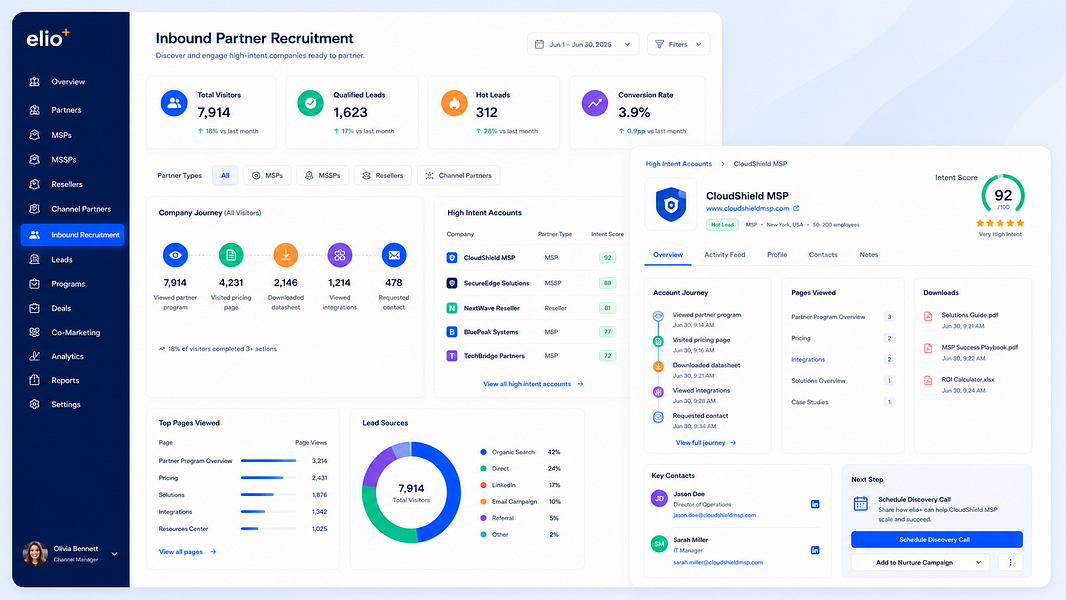Open the more options kebab menu
This screenshot has height=600, width=1066.
(x=1010, y=563)
